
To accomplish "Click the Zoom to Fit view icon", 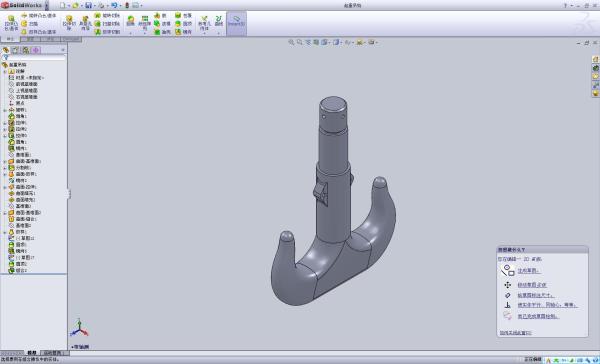I will coord(291,42).
